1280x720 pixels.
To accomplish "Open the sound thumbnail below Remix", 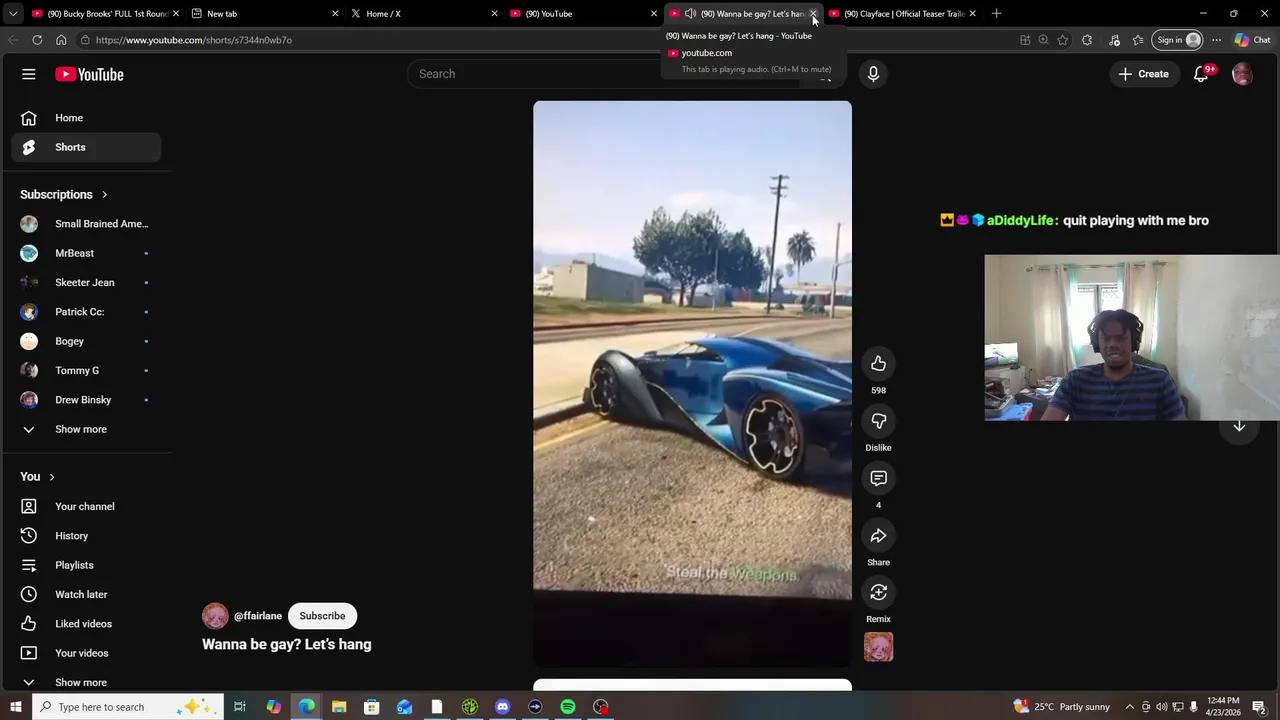I will (878, 647).
